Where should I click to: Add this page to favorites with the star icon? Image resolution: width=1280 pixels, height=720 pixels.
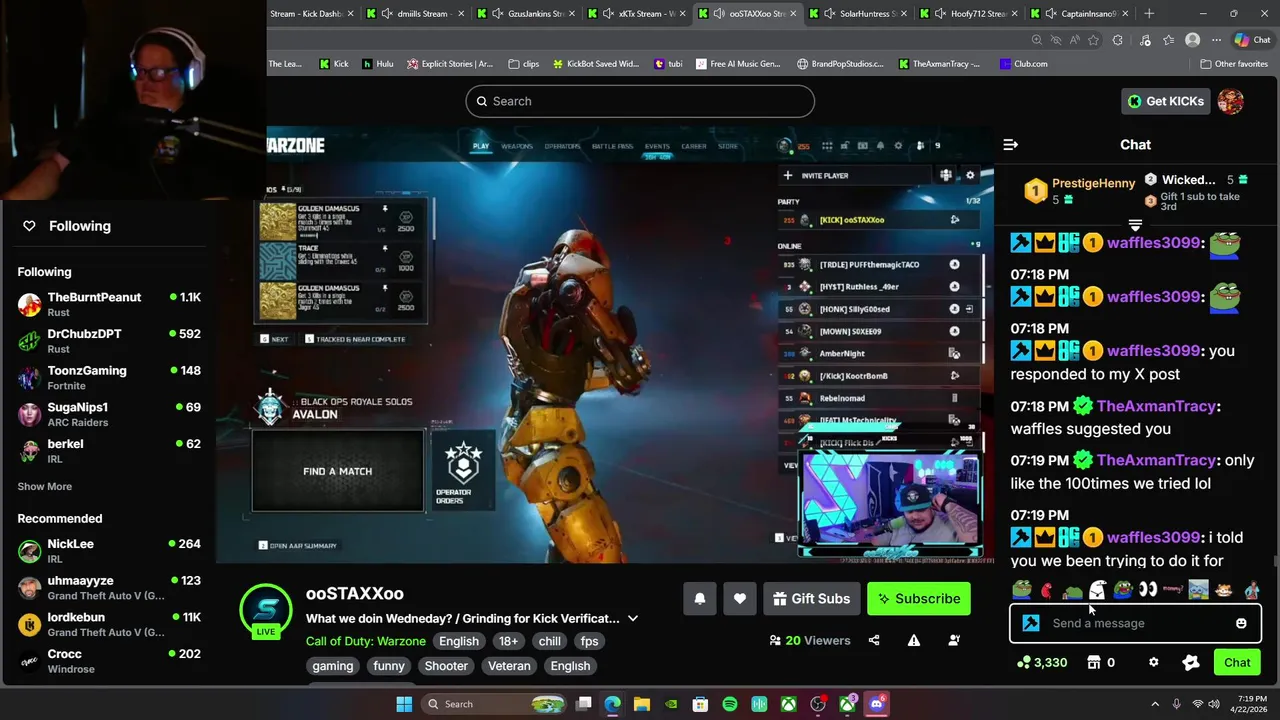(1092, 40)
